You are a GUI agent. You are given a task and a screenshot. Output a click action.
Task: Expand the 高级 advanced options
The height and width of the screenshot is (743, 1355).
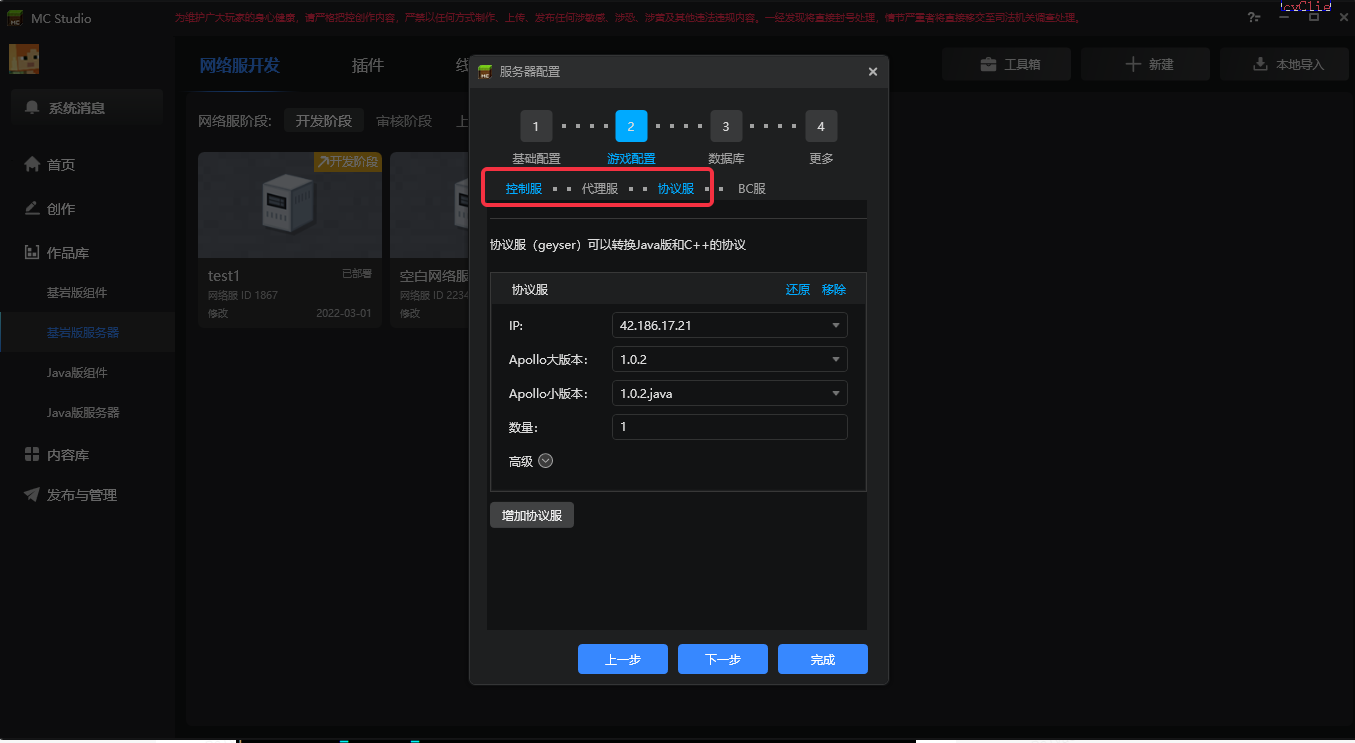545,461
